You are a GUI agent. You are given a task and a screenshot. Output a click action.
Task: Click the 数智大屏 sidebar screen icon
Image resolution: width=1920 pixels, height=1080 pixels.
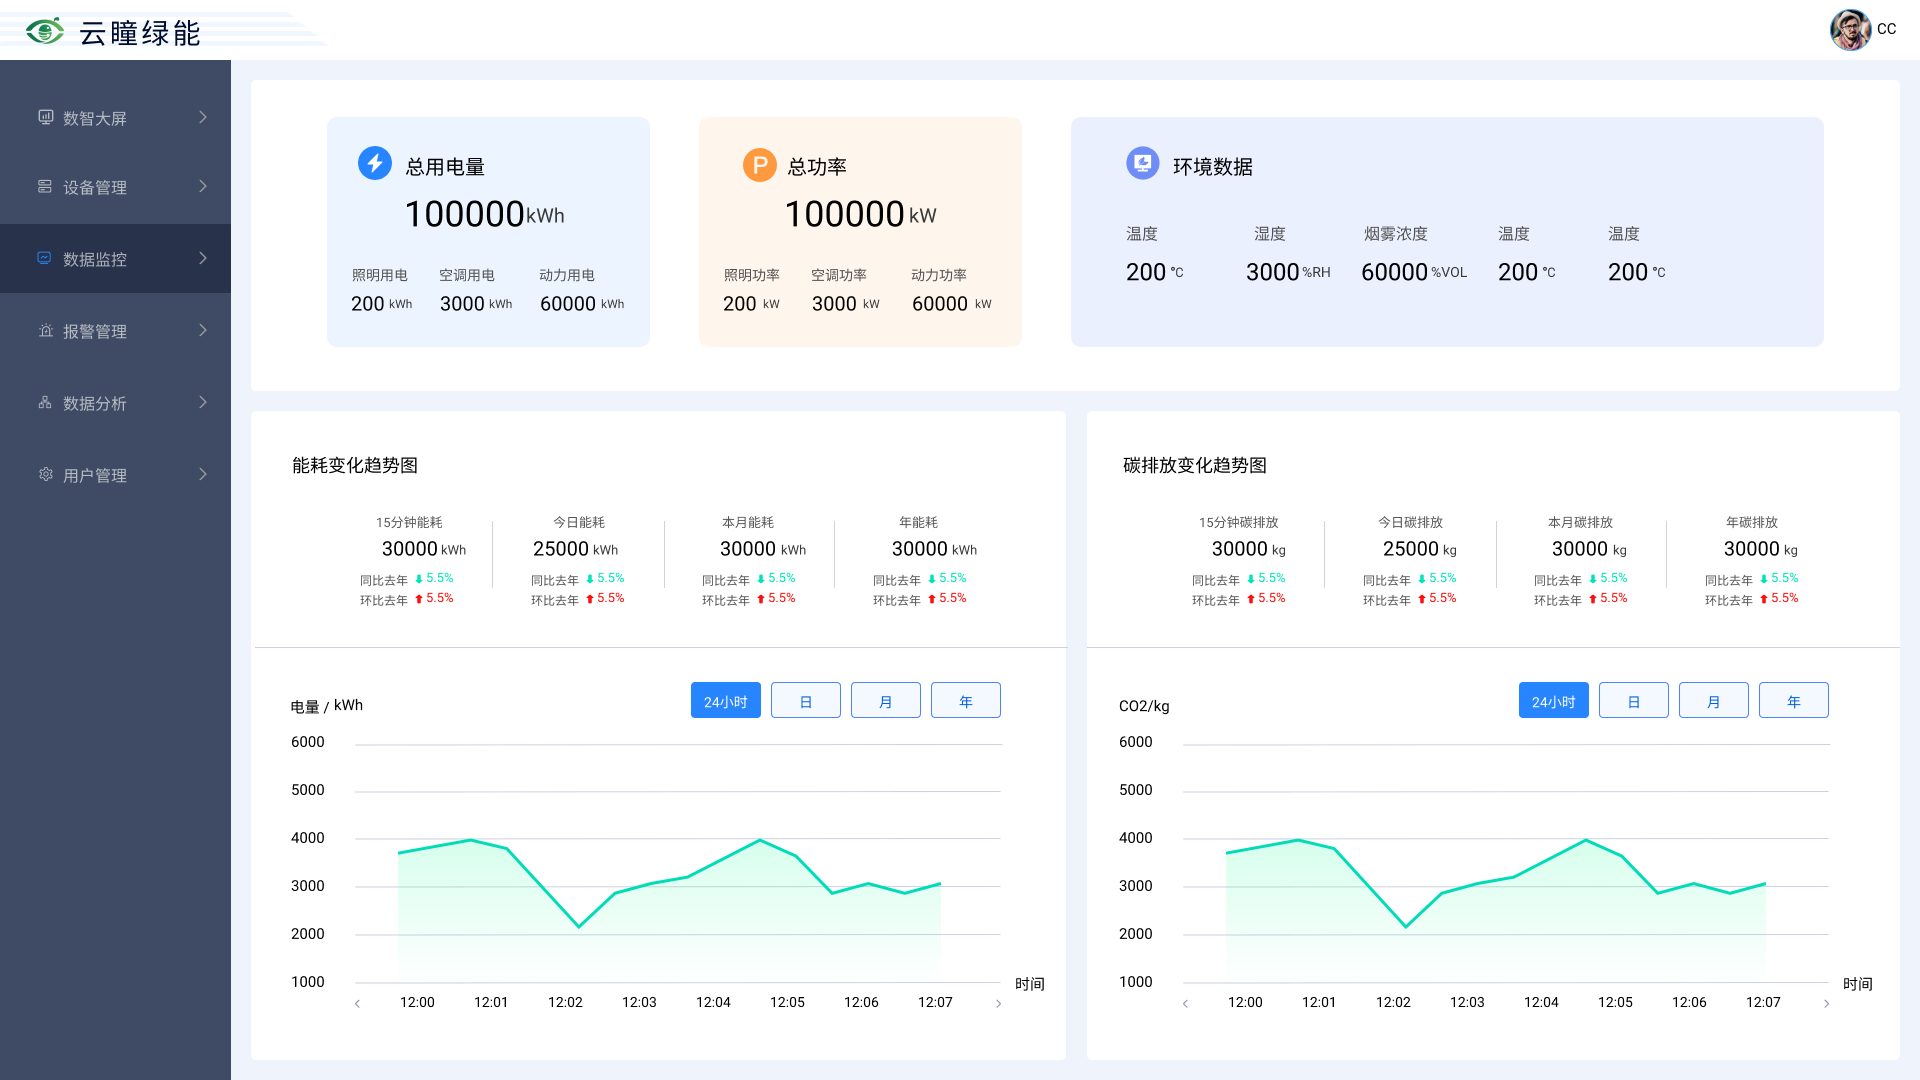click(x=45, y=117)
